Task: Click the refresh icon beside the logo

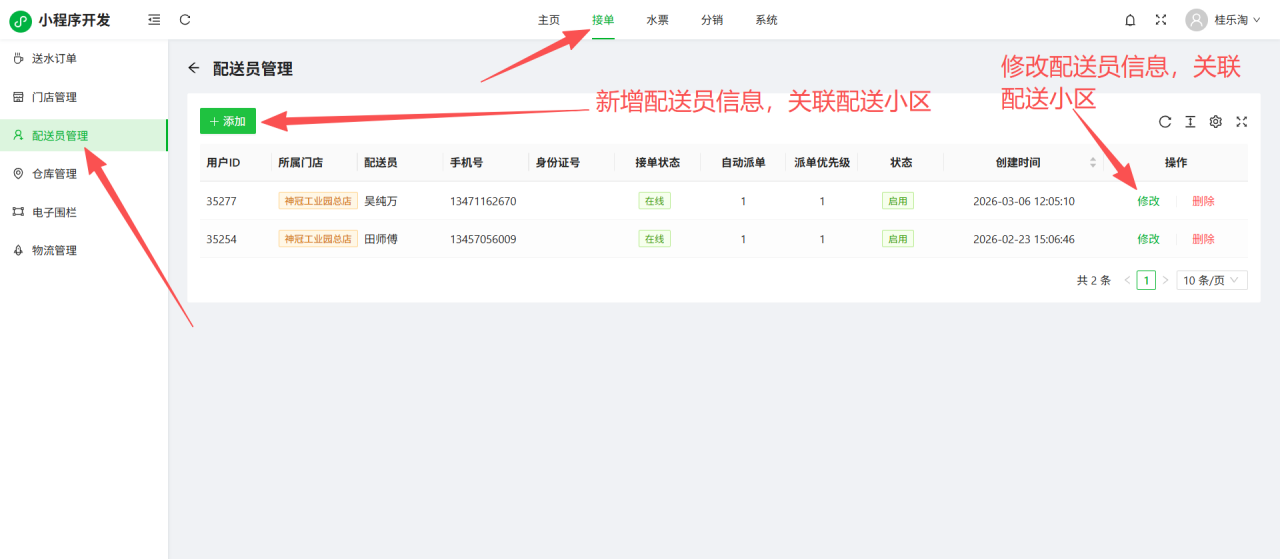Action: pyautogui.click(x=185, y=20)
